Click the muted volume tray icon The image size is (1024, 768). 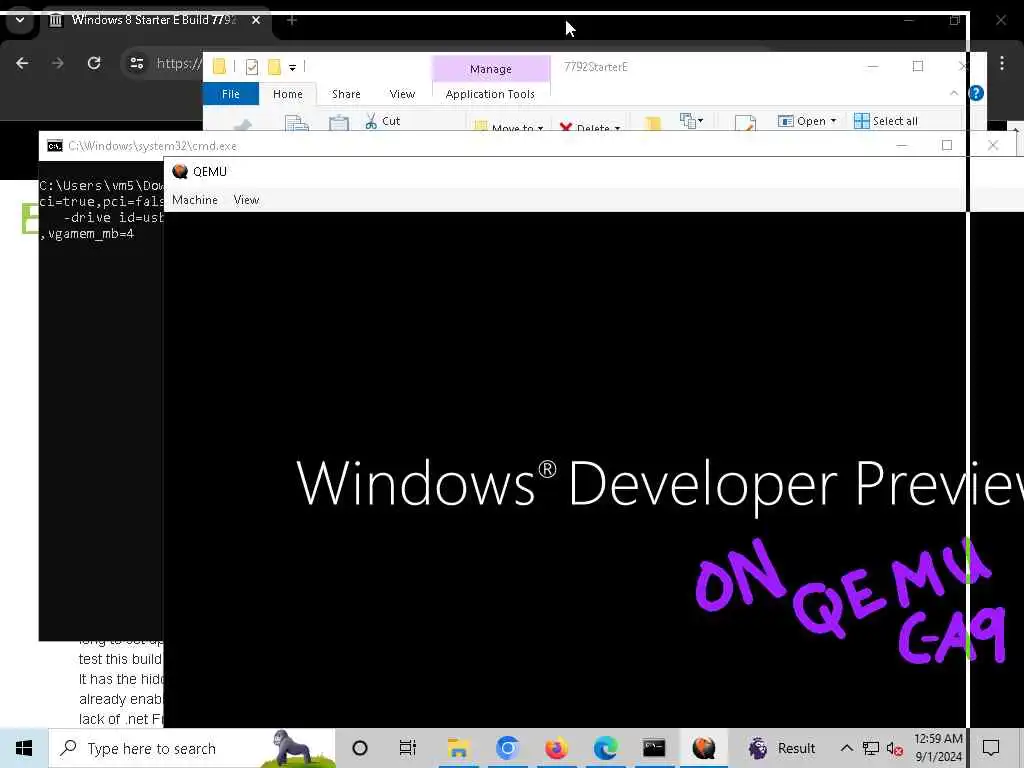[x=895, y=748]
